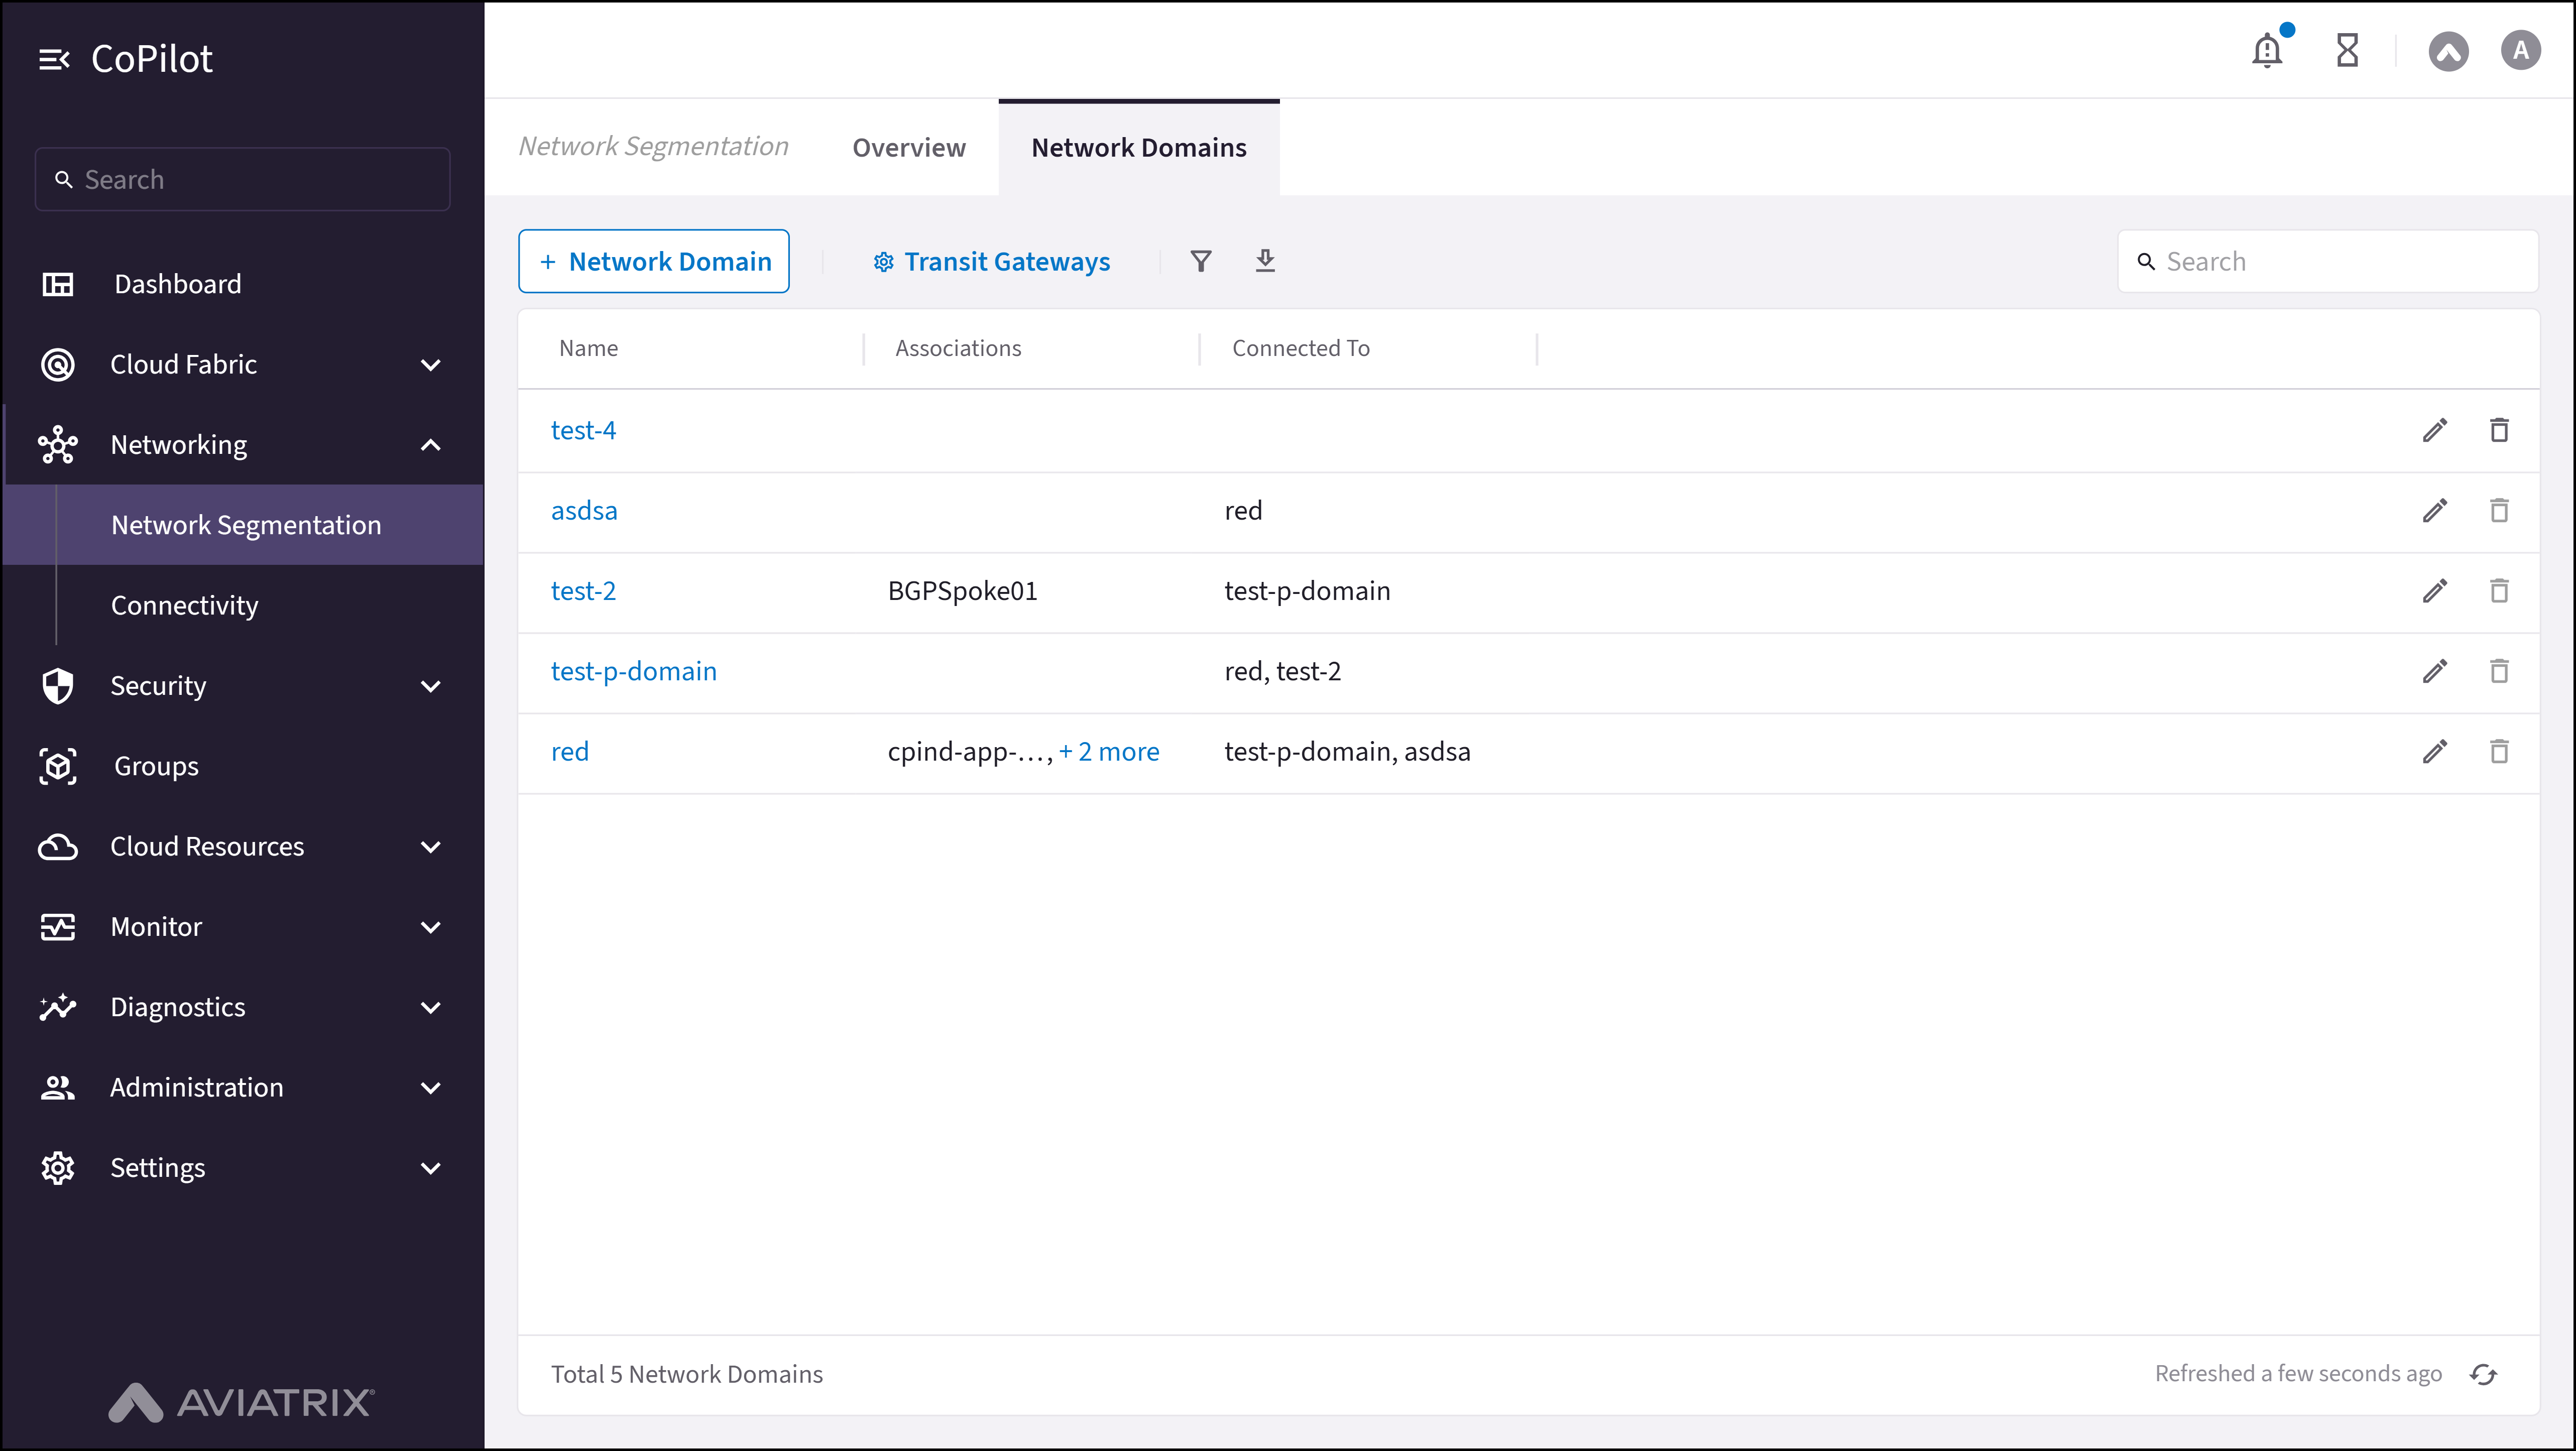This screenshot has height=1451, width=2576.
Task: Expand the Security section
Action: 431,686
